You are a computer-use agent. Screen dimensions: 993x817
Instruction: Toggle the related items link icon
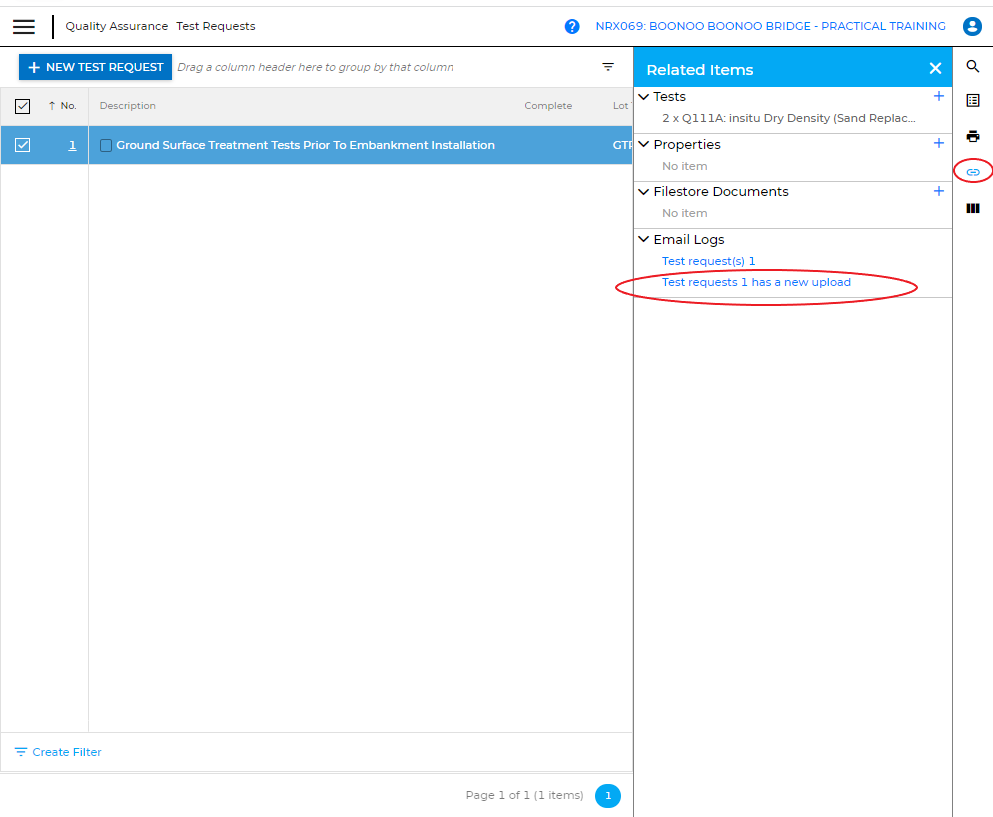(972, 172)
